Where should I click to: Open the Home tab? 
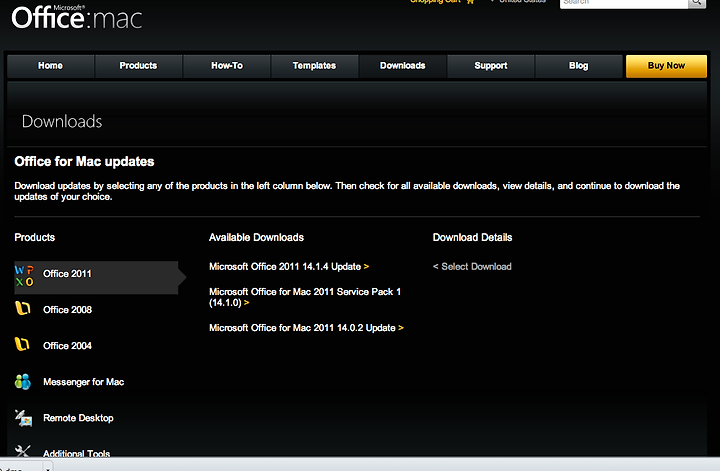coord(51,66)
